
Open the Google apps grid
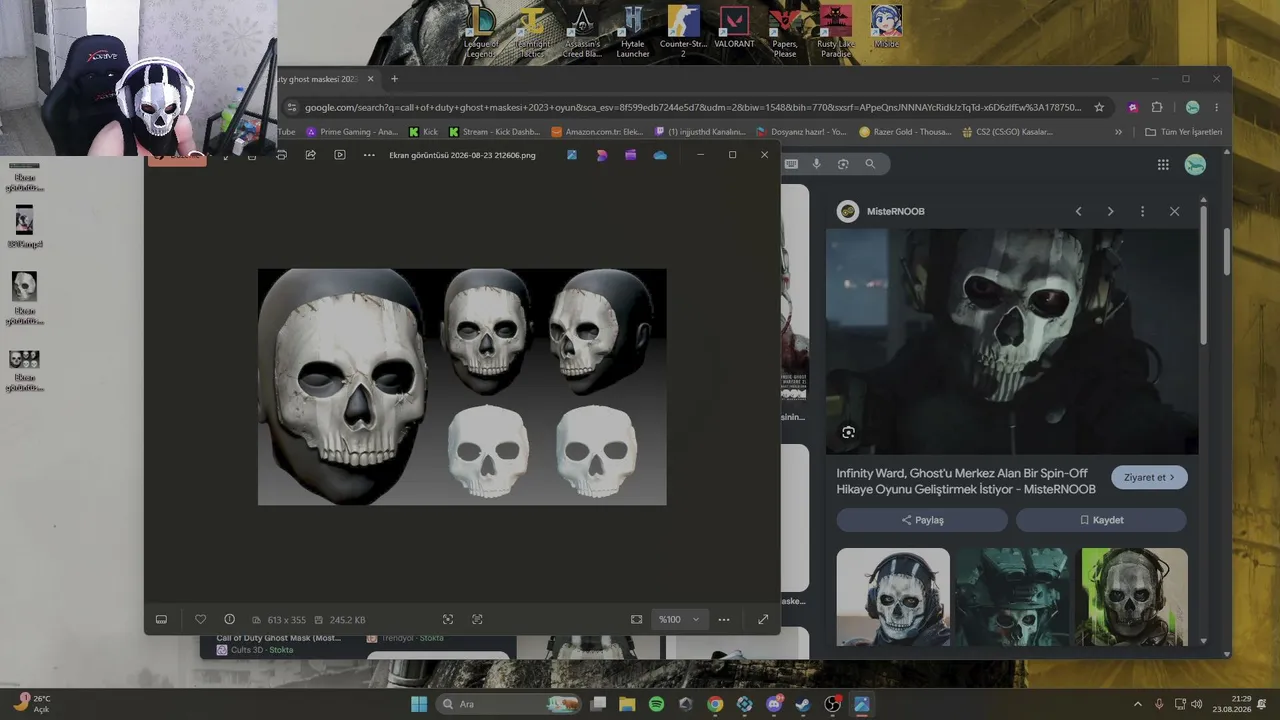click(x=1163, y=165)
